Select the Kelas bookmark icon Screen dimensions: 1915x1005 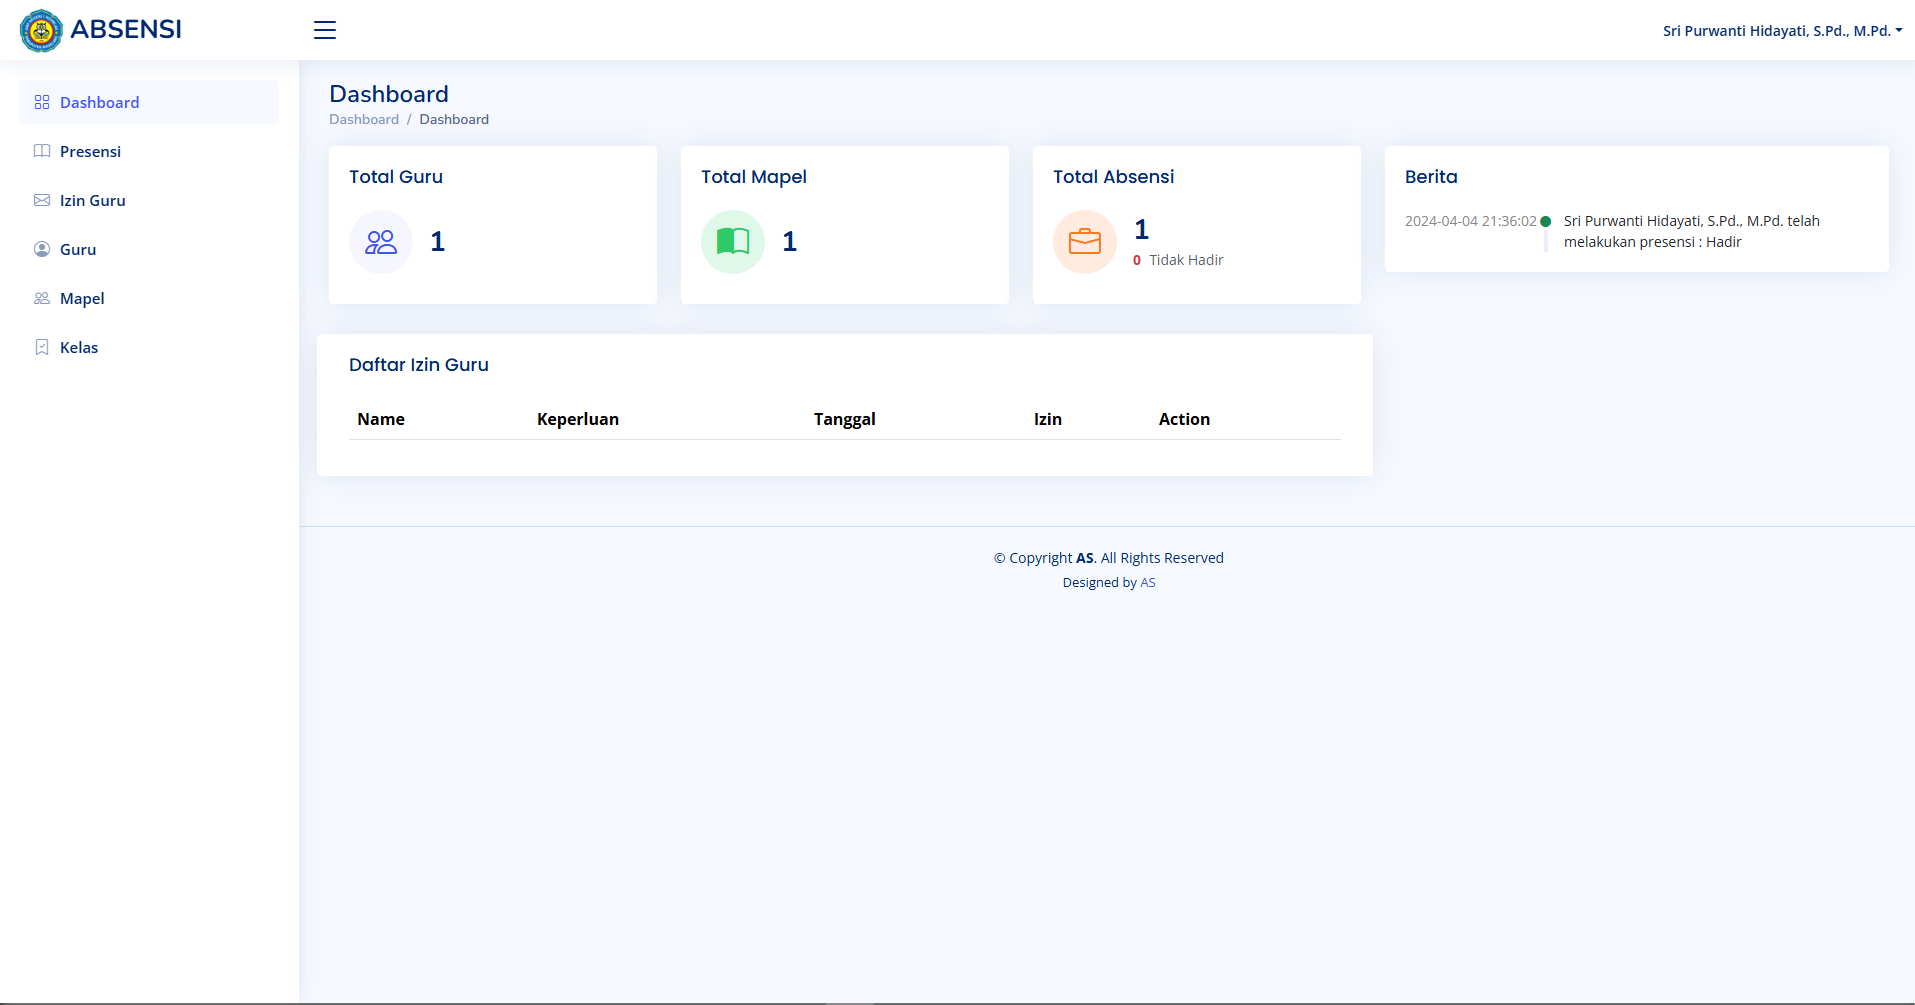click(x=42, y=348)
